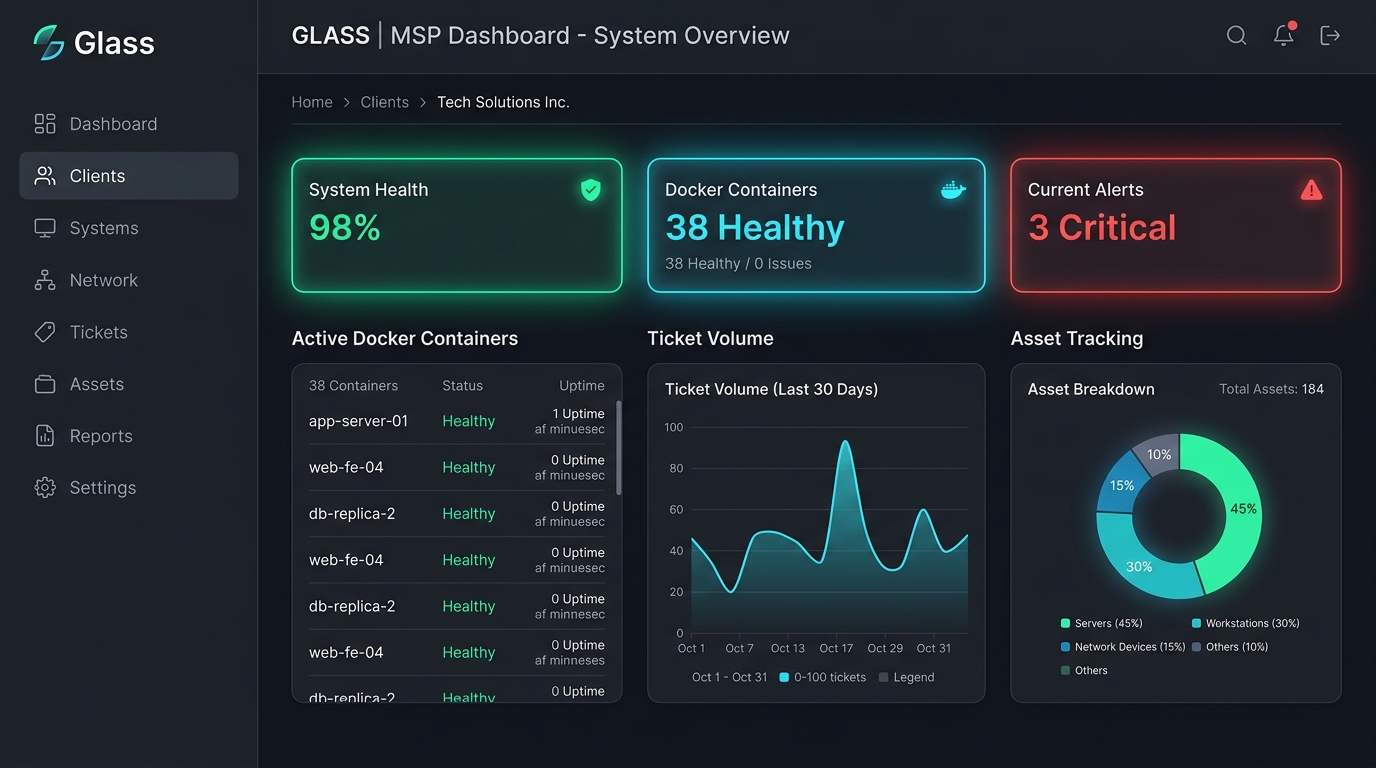The width and height of the screenshot is (1376, 768).
Task: Click the Tech Solutions Inc. breadcrumb
Action: tap(503, 102)
